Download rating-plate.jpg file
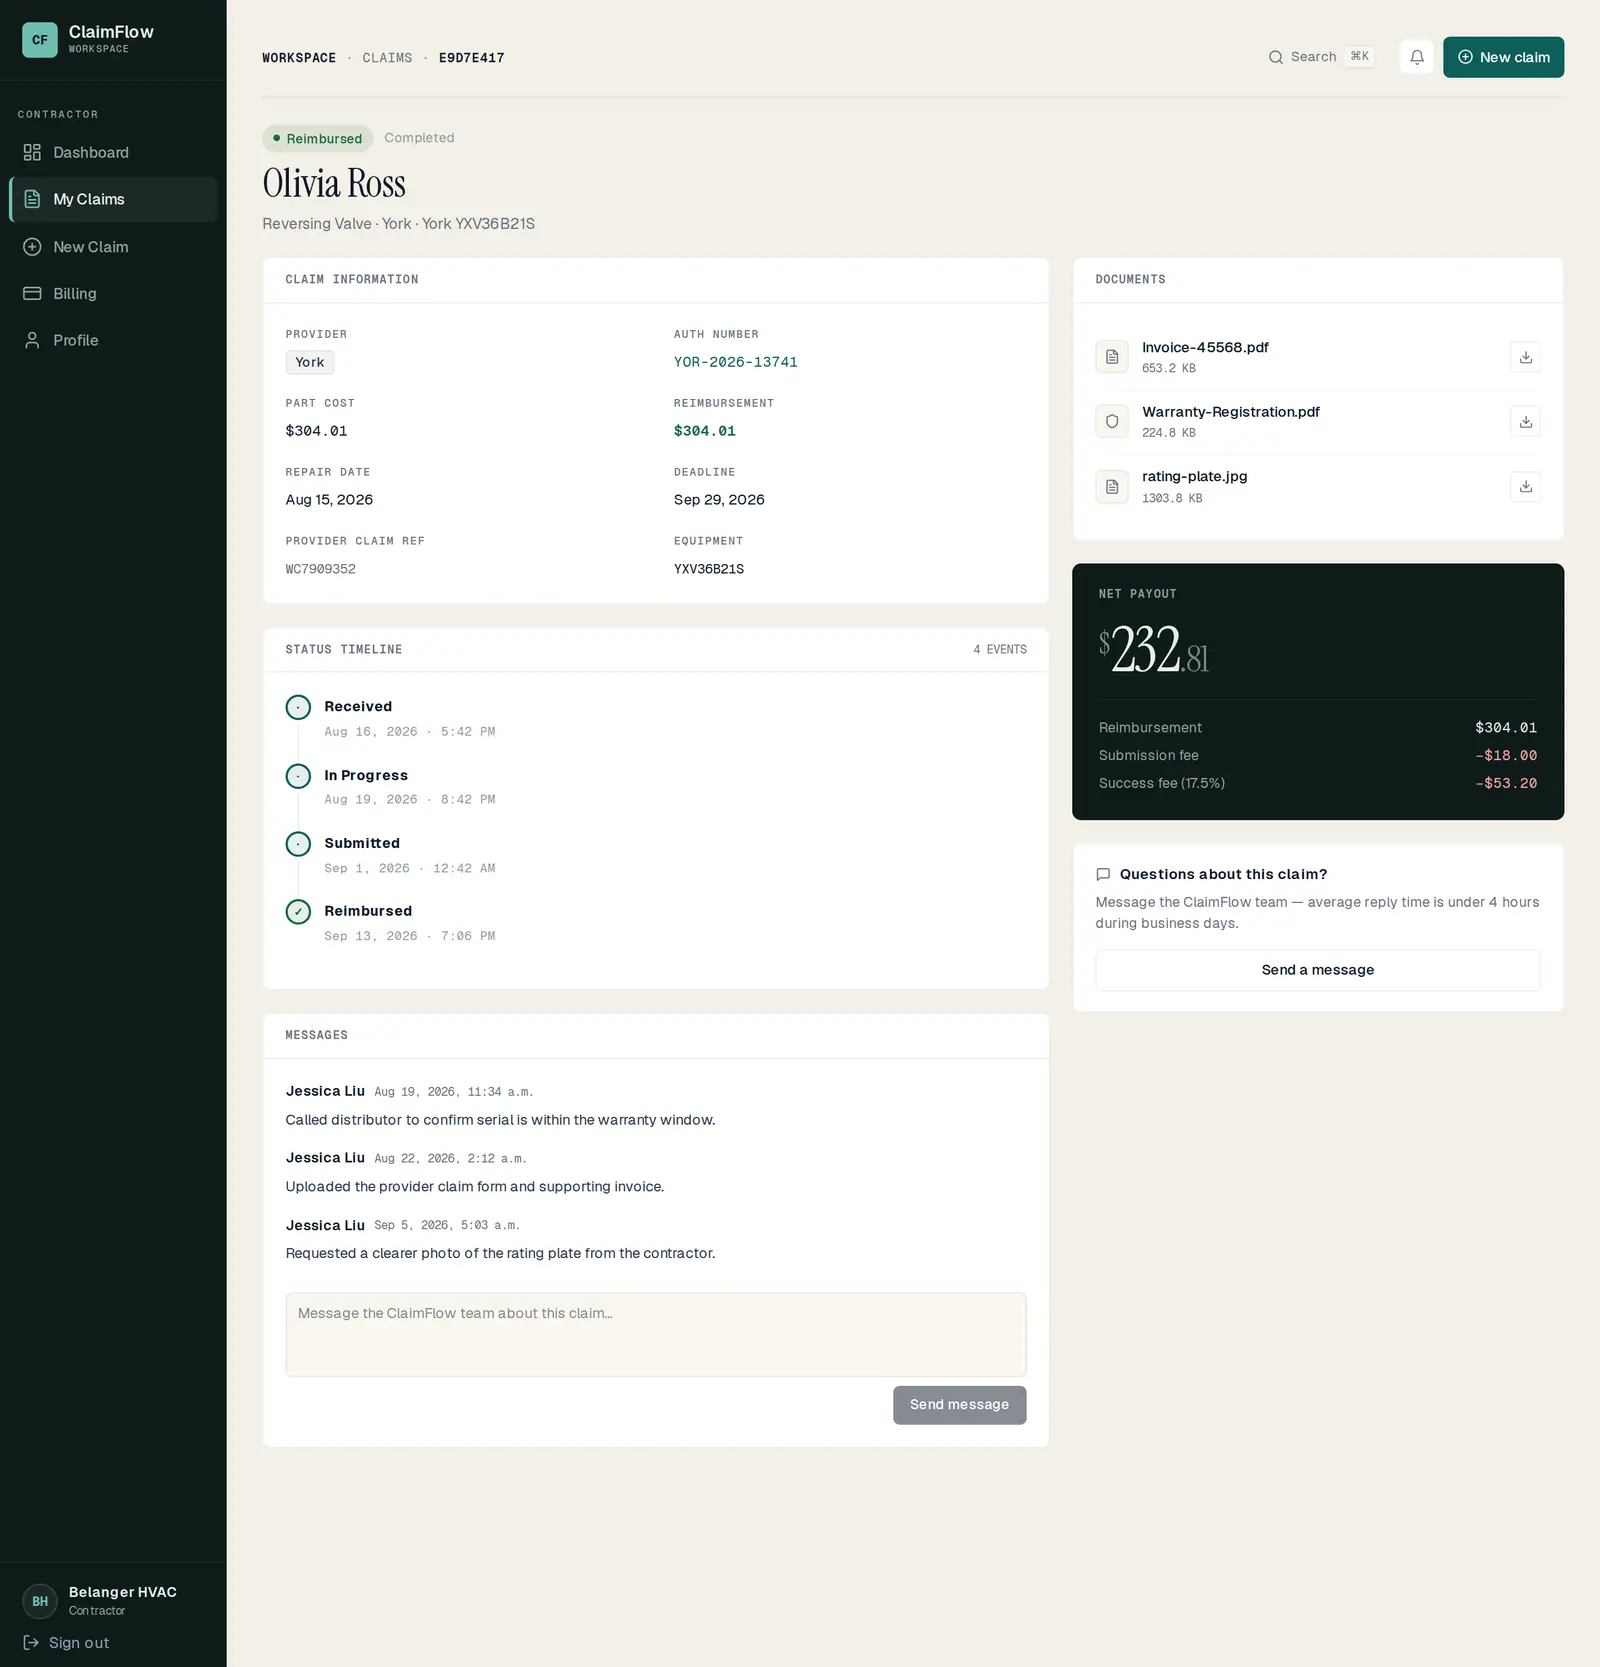This screenshot has height=1667, width=1600. tap(1525, 487)
